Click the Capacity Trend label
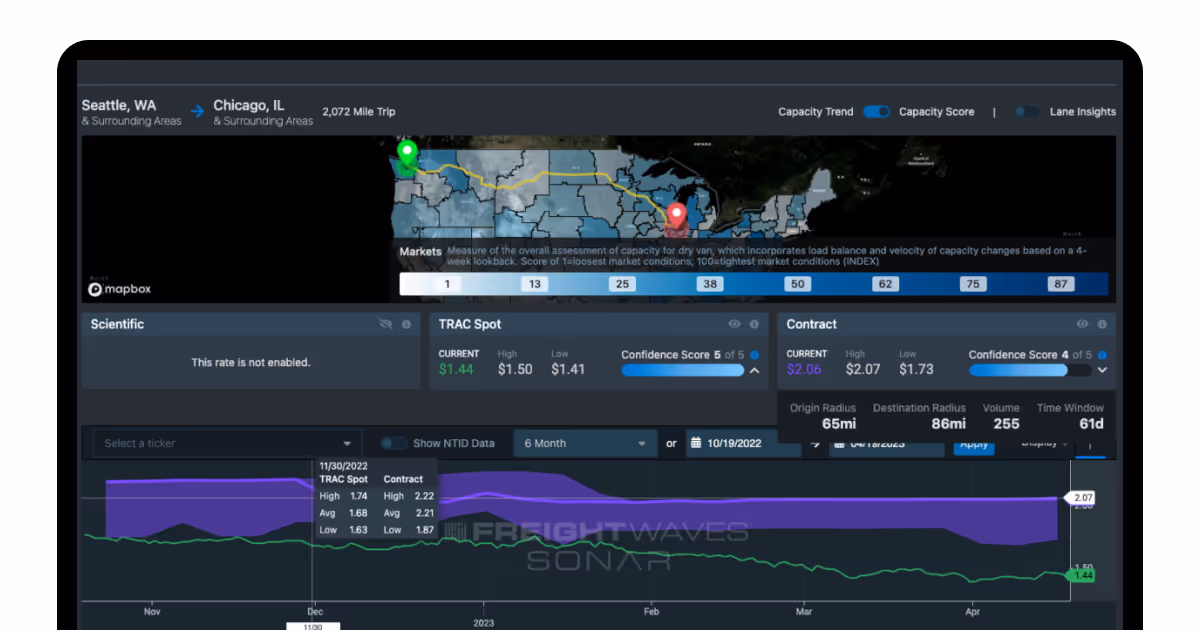 816,112
